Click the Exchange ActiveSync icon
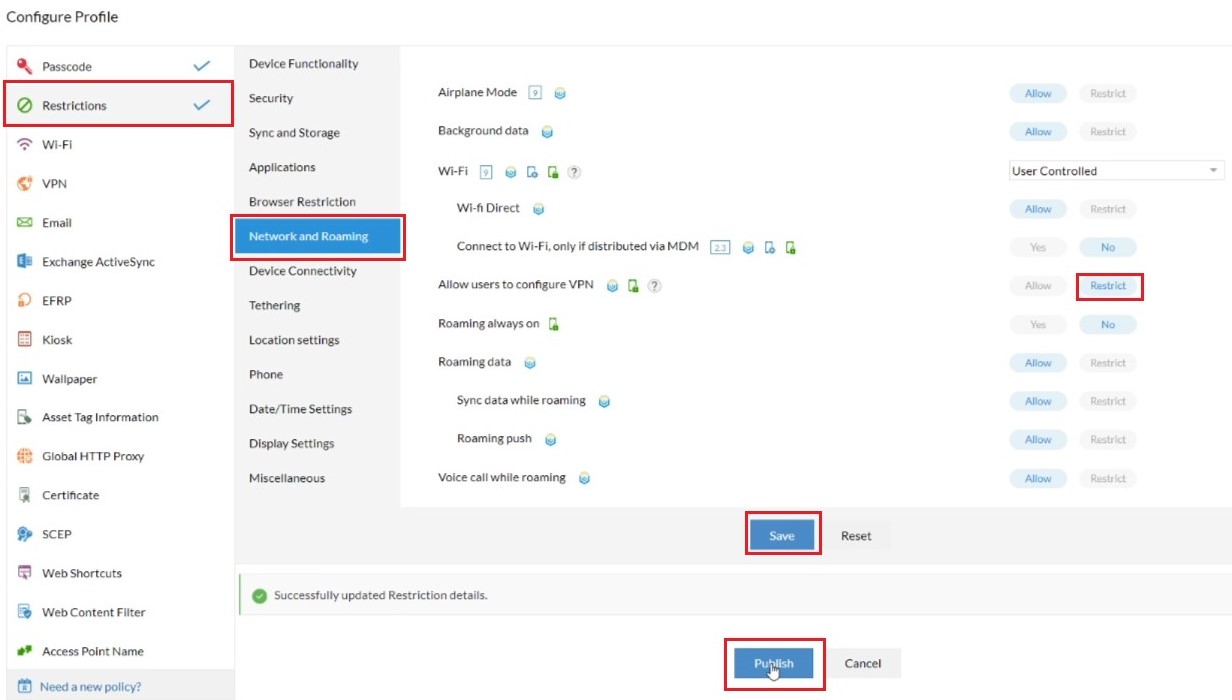1232x700 pixels. point(25,262)
